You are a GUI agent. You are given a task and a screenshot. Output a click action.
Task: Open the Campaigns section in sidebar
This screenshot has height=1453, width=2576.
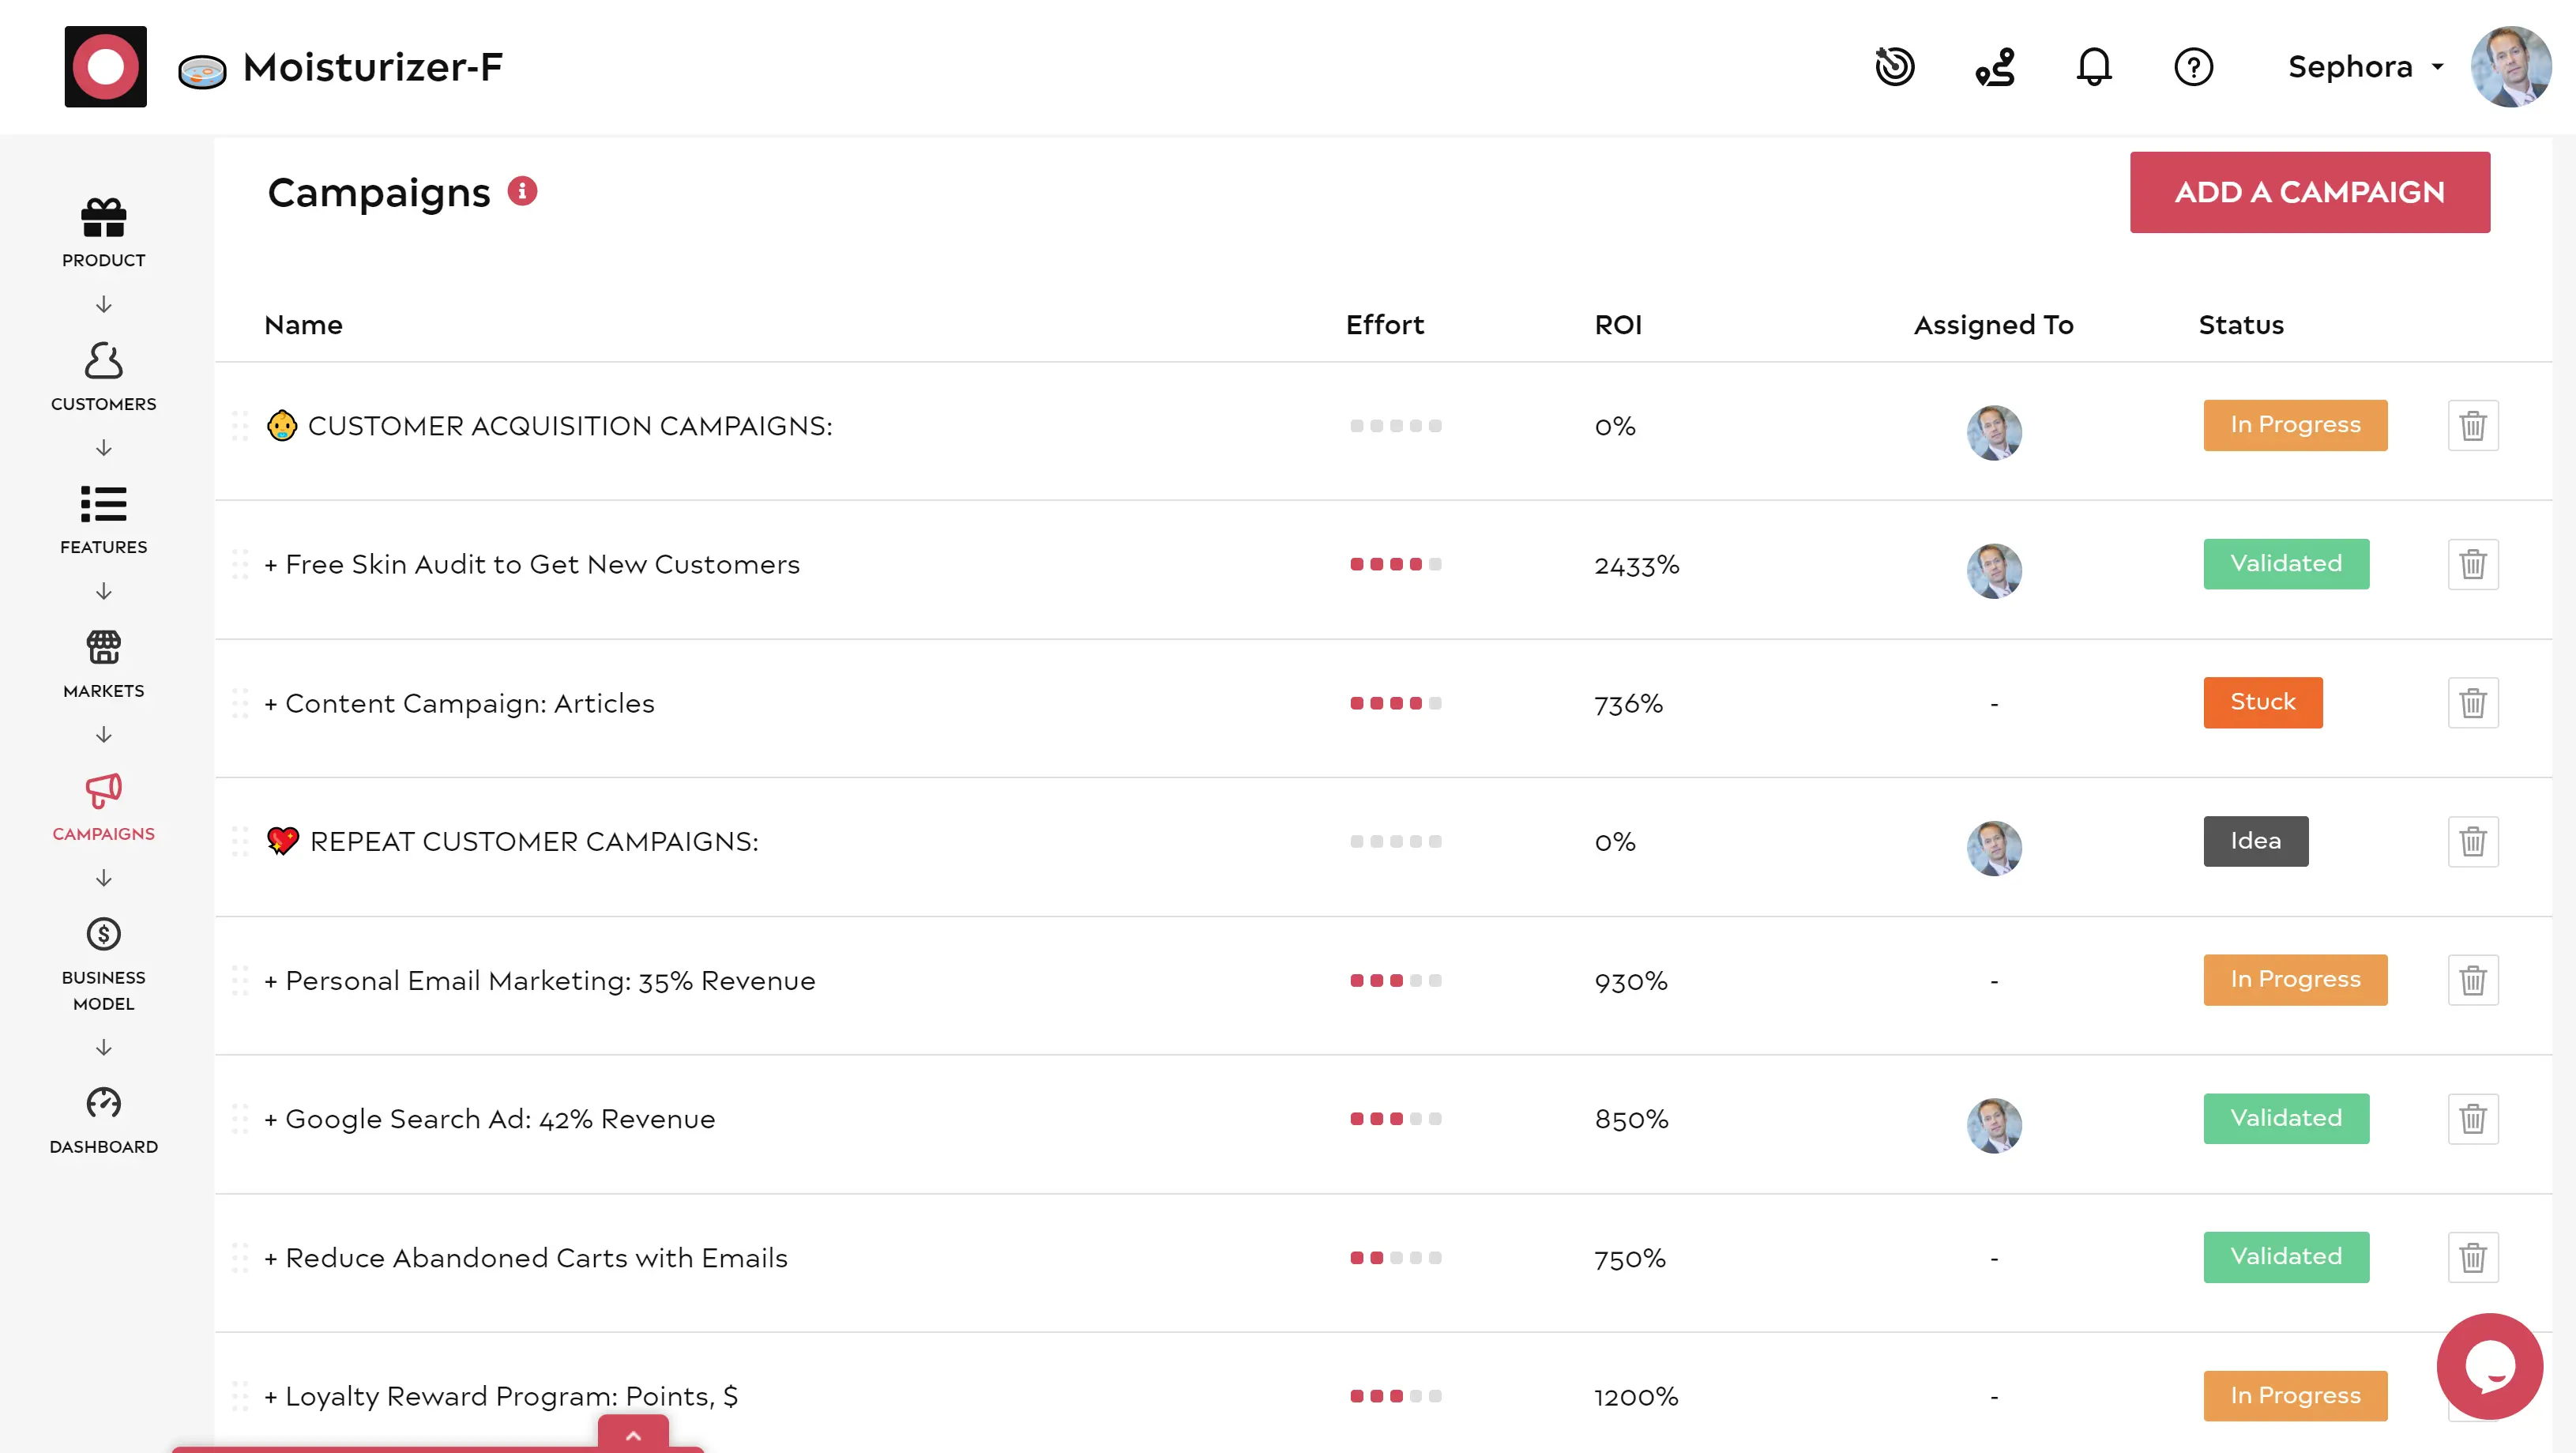103,806
